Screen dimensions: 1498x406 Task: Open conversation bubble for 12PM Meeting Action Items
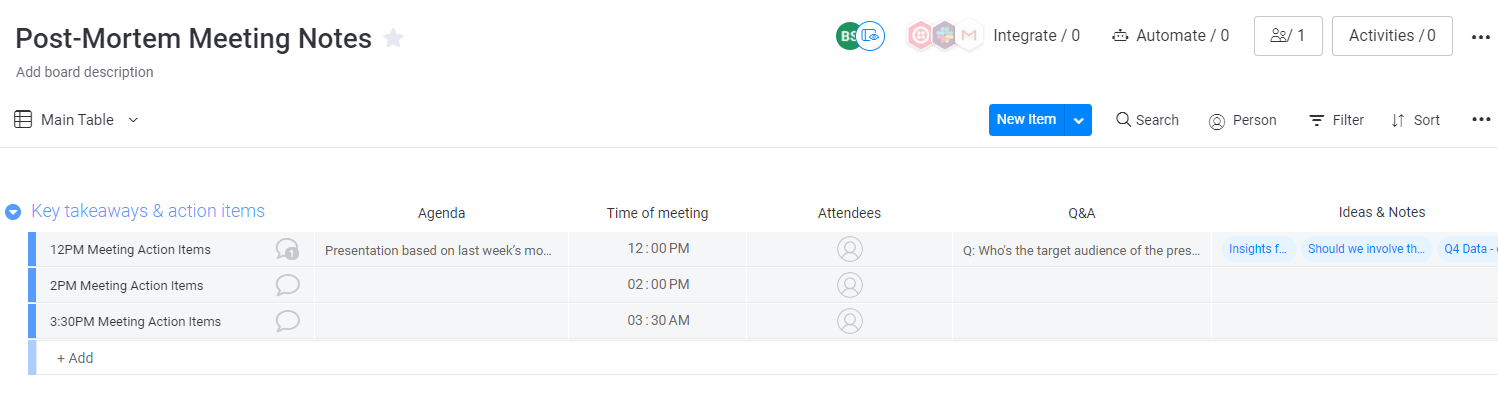pos(287,249)
